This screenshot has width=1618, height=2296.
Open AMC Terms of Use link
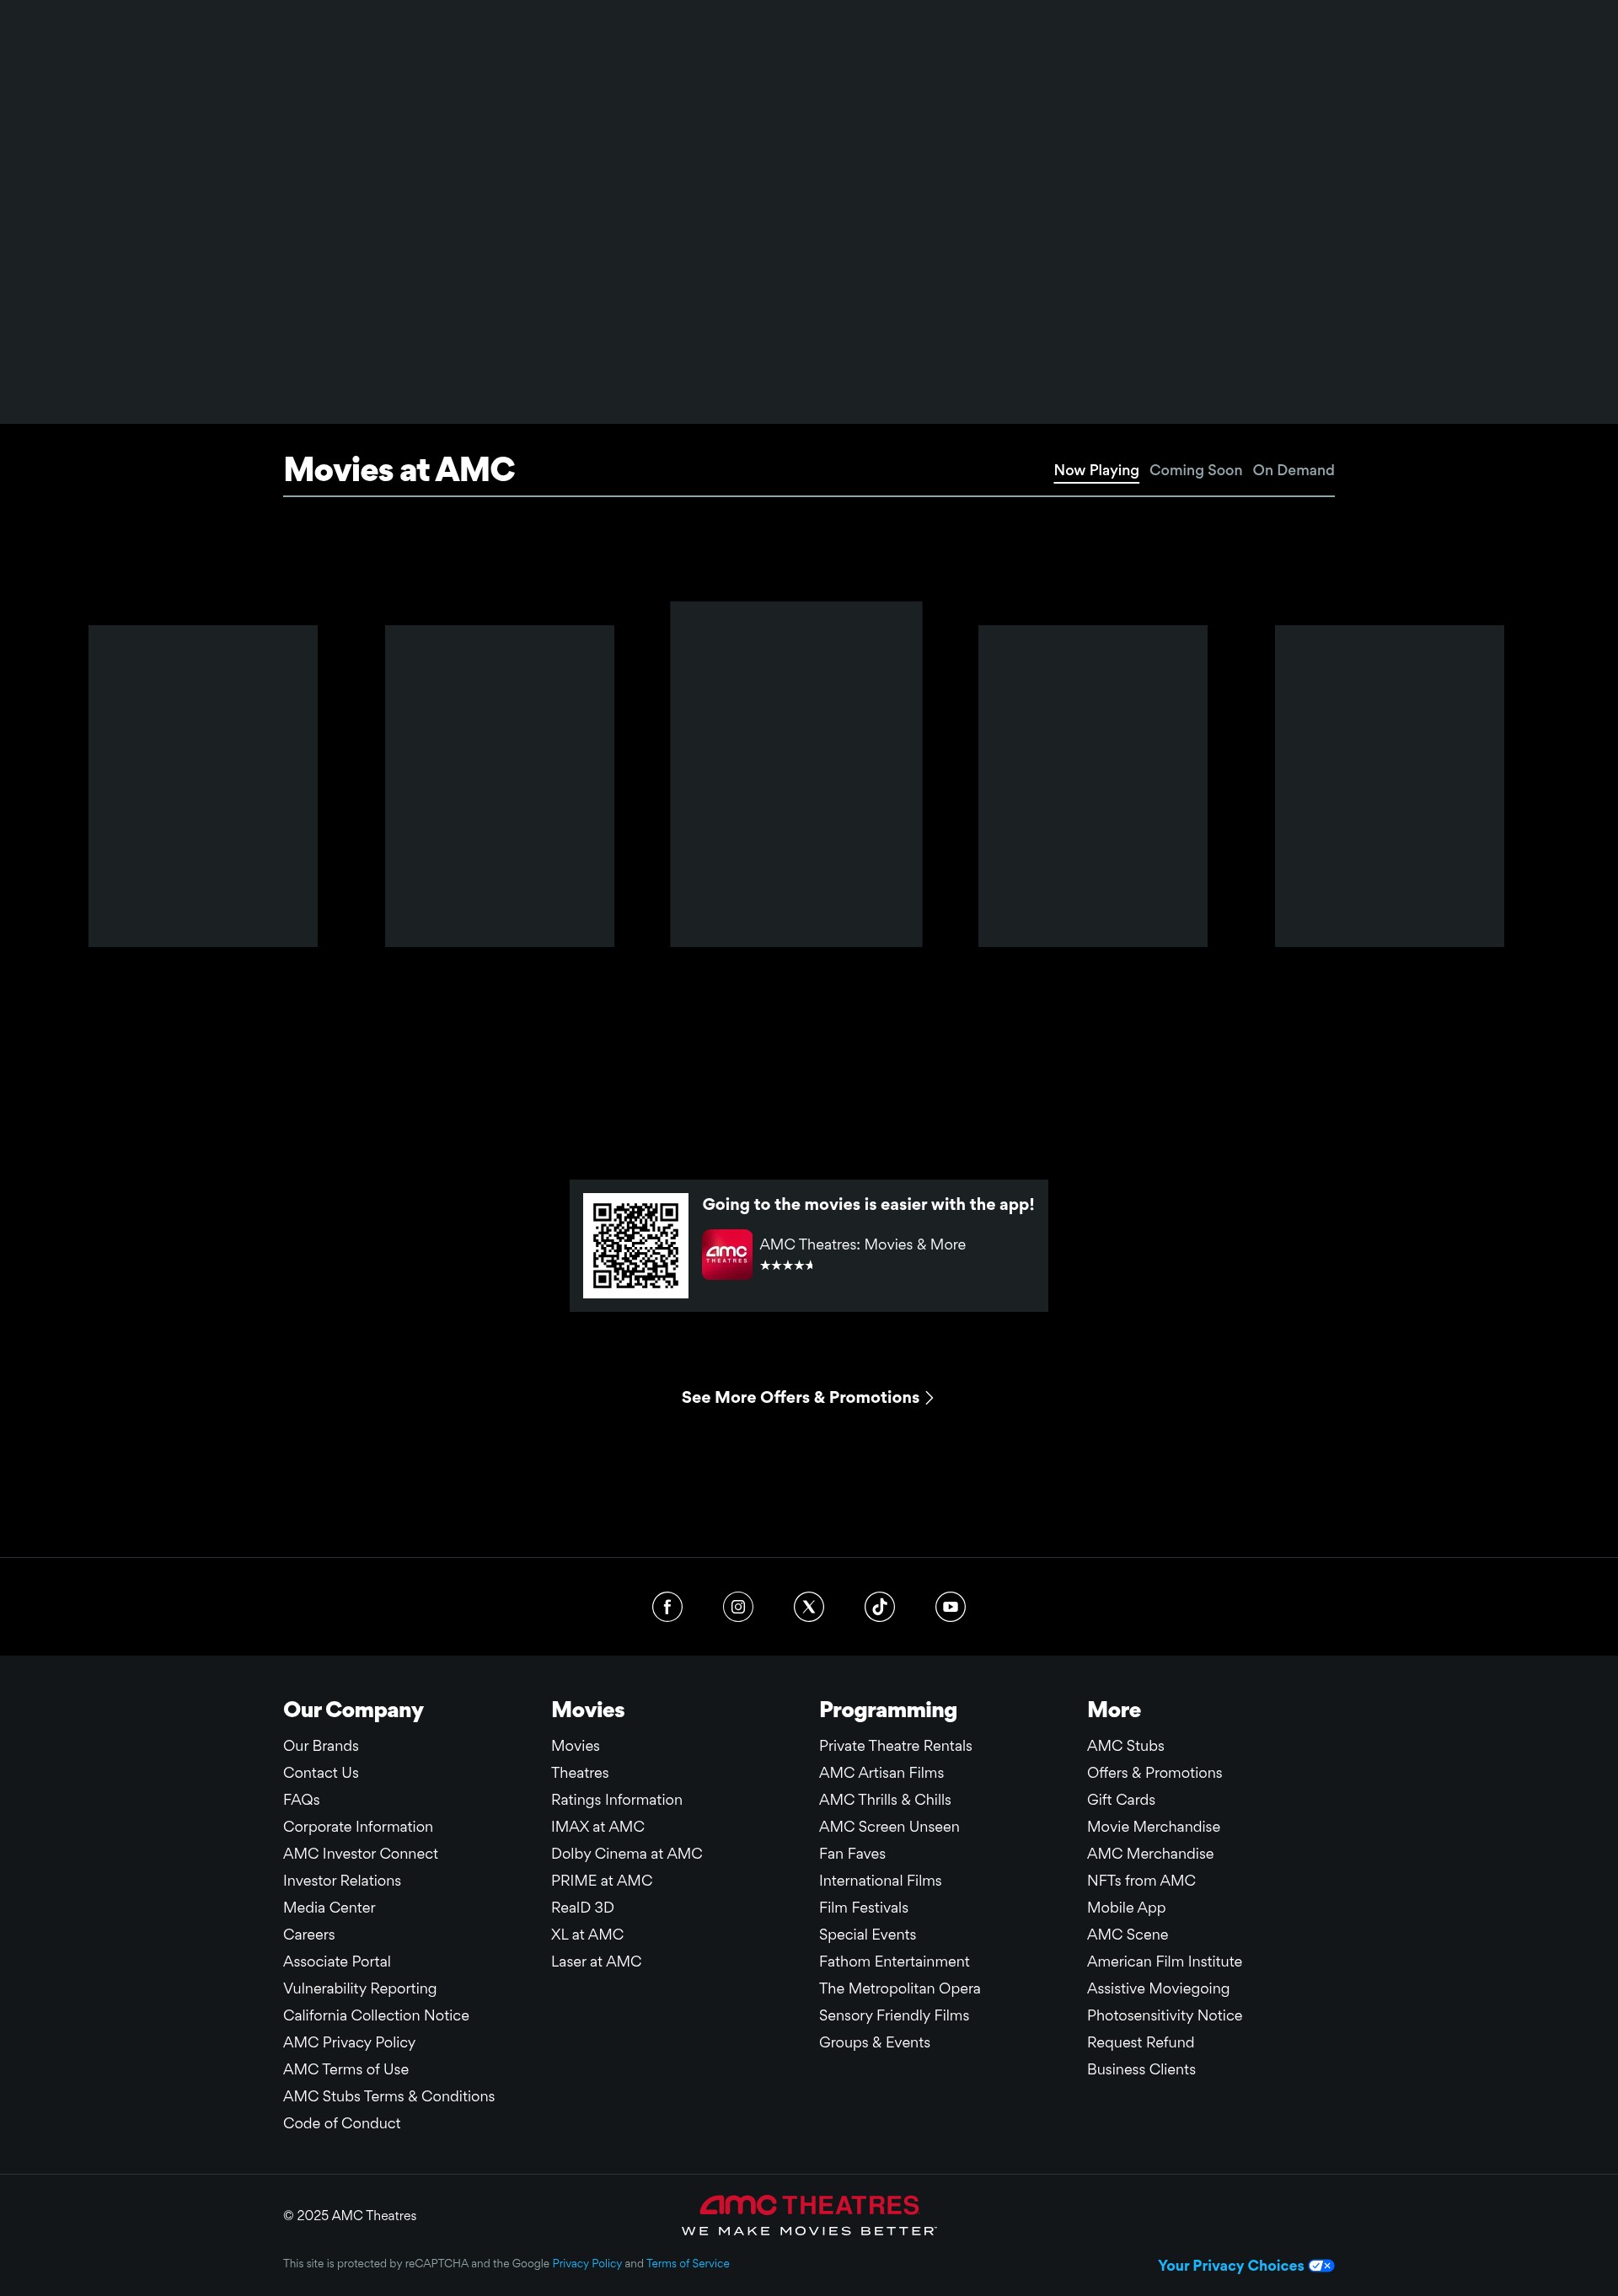(346, 2069)
